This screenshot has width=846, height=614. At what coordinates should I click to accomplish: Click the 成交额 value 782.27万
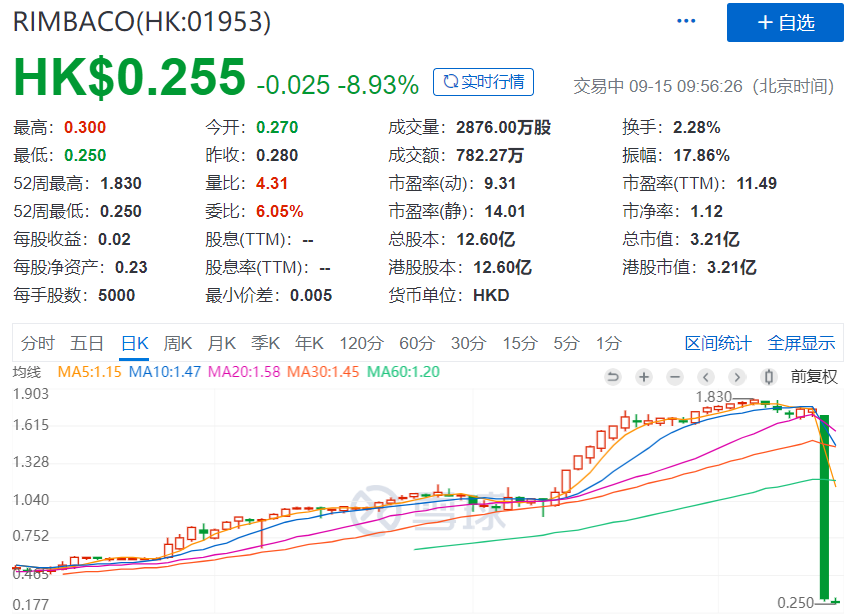(x=490, y=155)
